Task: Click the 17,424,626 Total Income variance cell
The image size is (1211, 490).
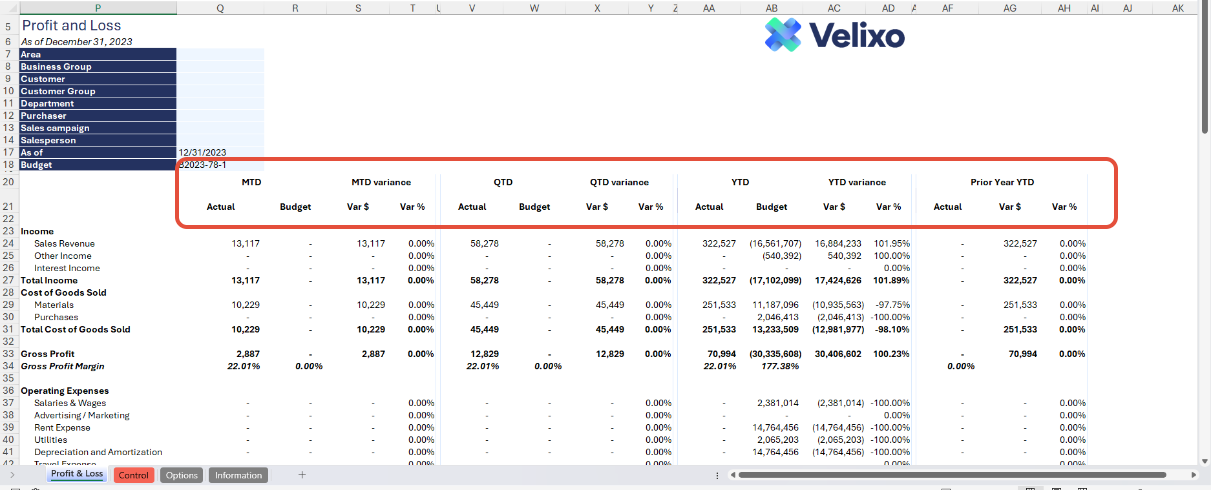Action: coord(840,280)
